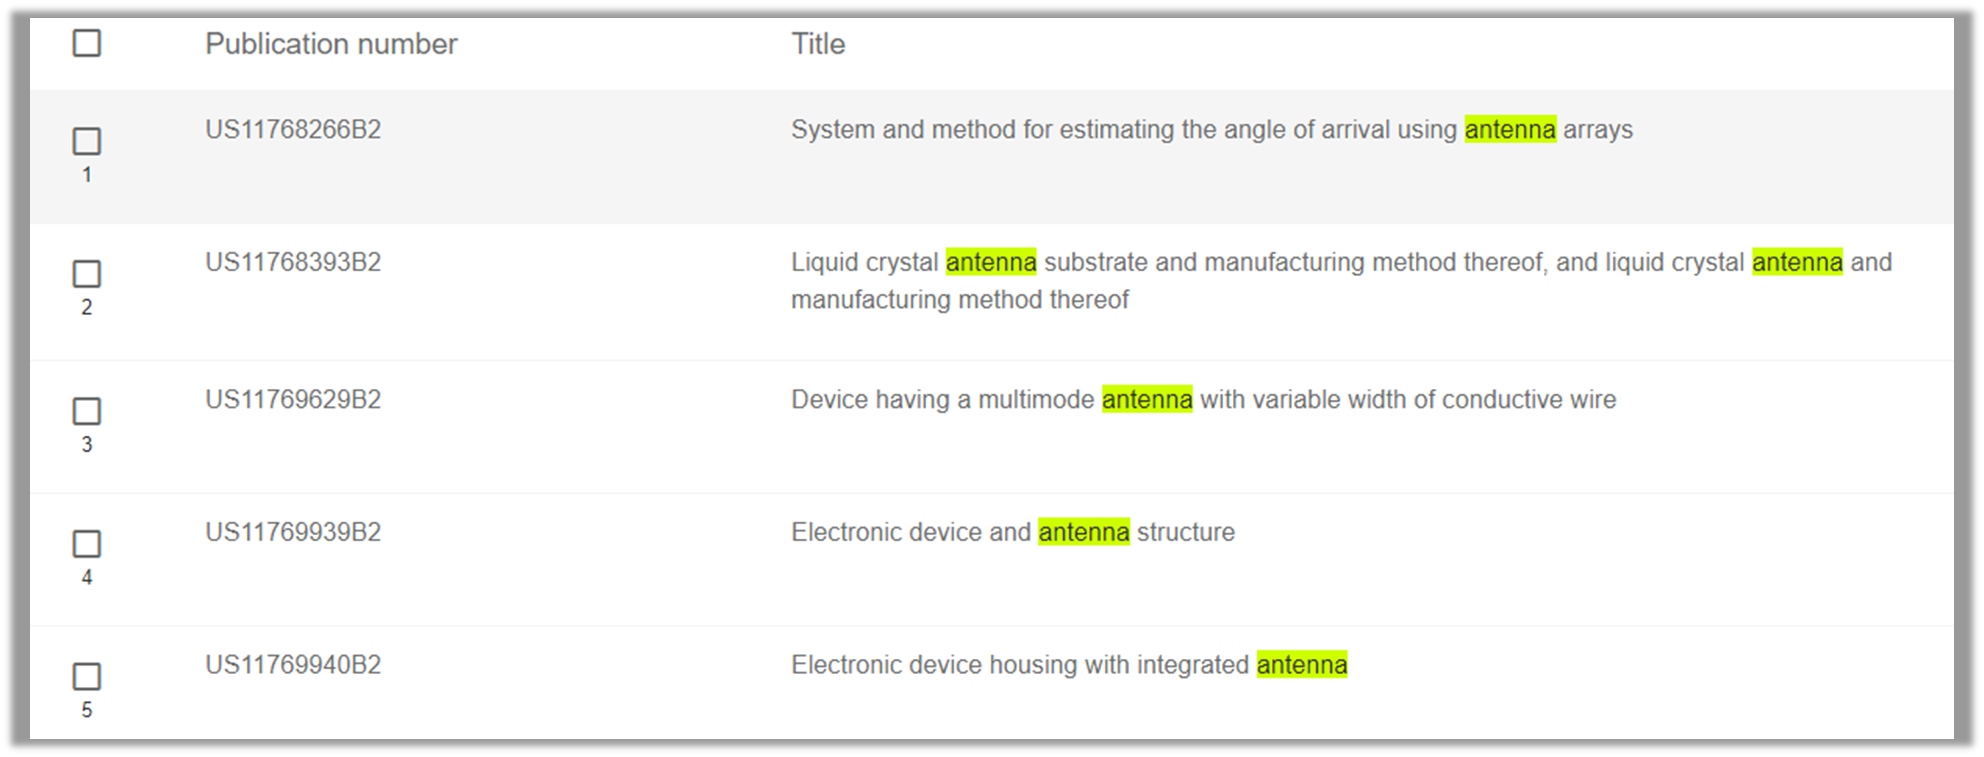Click the Liquid crystal antenna substrate title
The height and width of the screenshot is (757, 1984).
pyautogui.click(x=1340, y=263)
